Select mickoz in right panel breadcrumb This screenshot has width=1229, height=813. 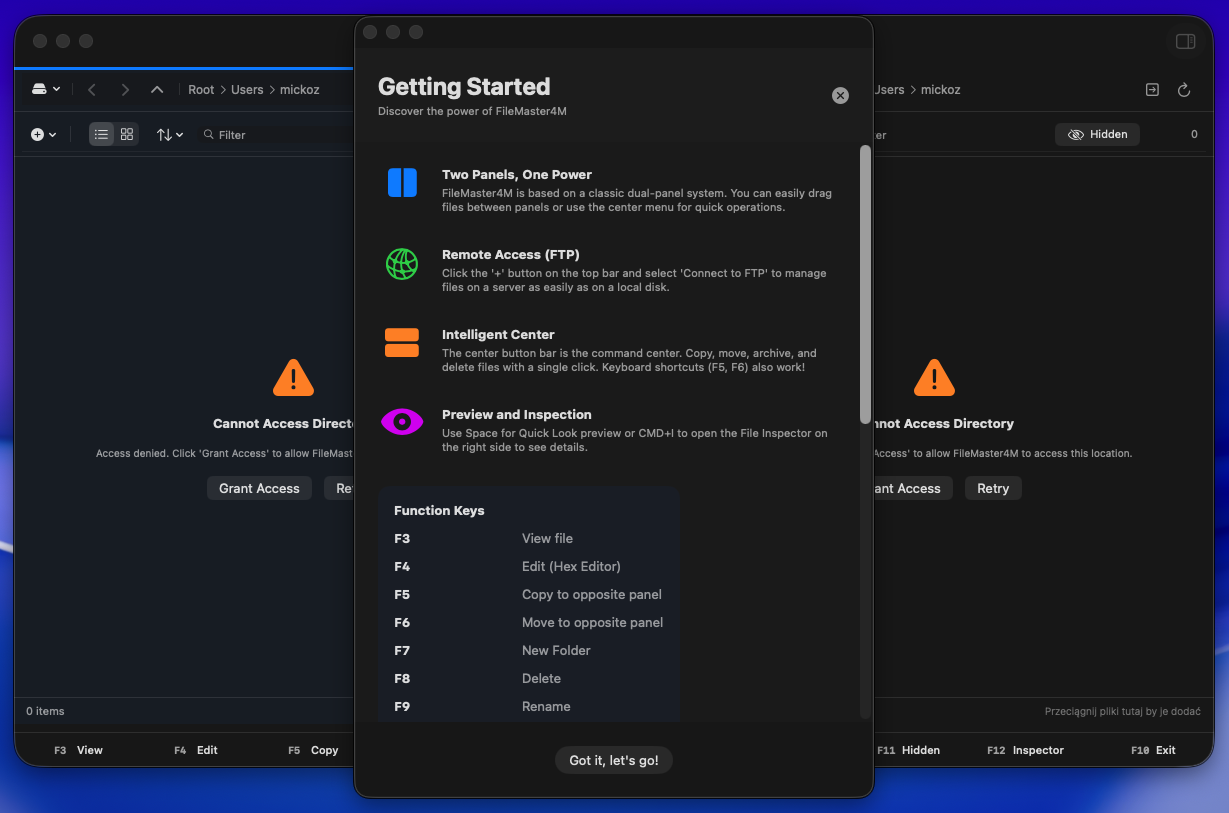[940, 90]
